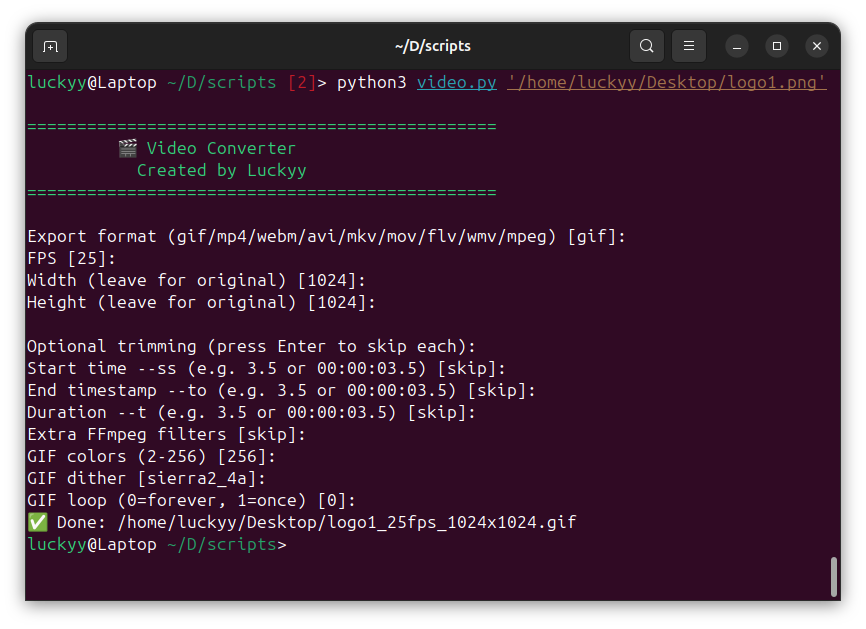866x629 pixels.
Task: Click the terminal scrollbar handle
Action: coord(836,577)
